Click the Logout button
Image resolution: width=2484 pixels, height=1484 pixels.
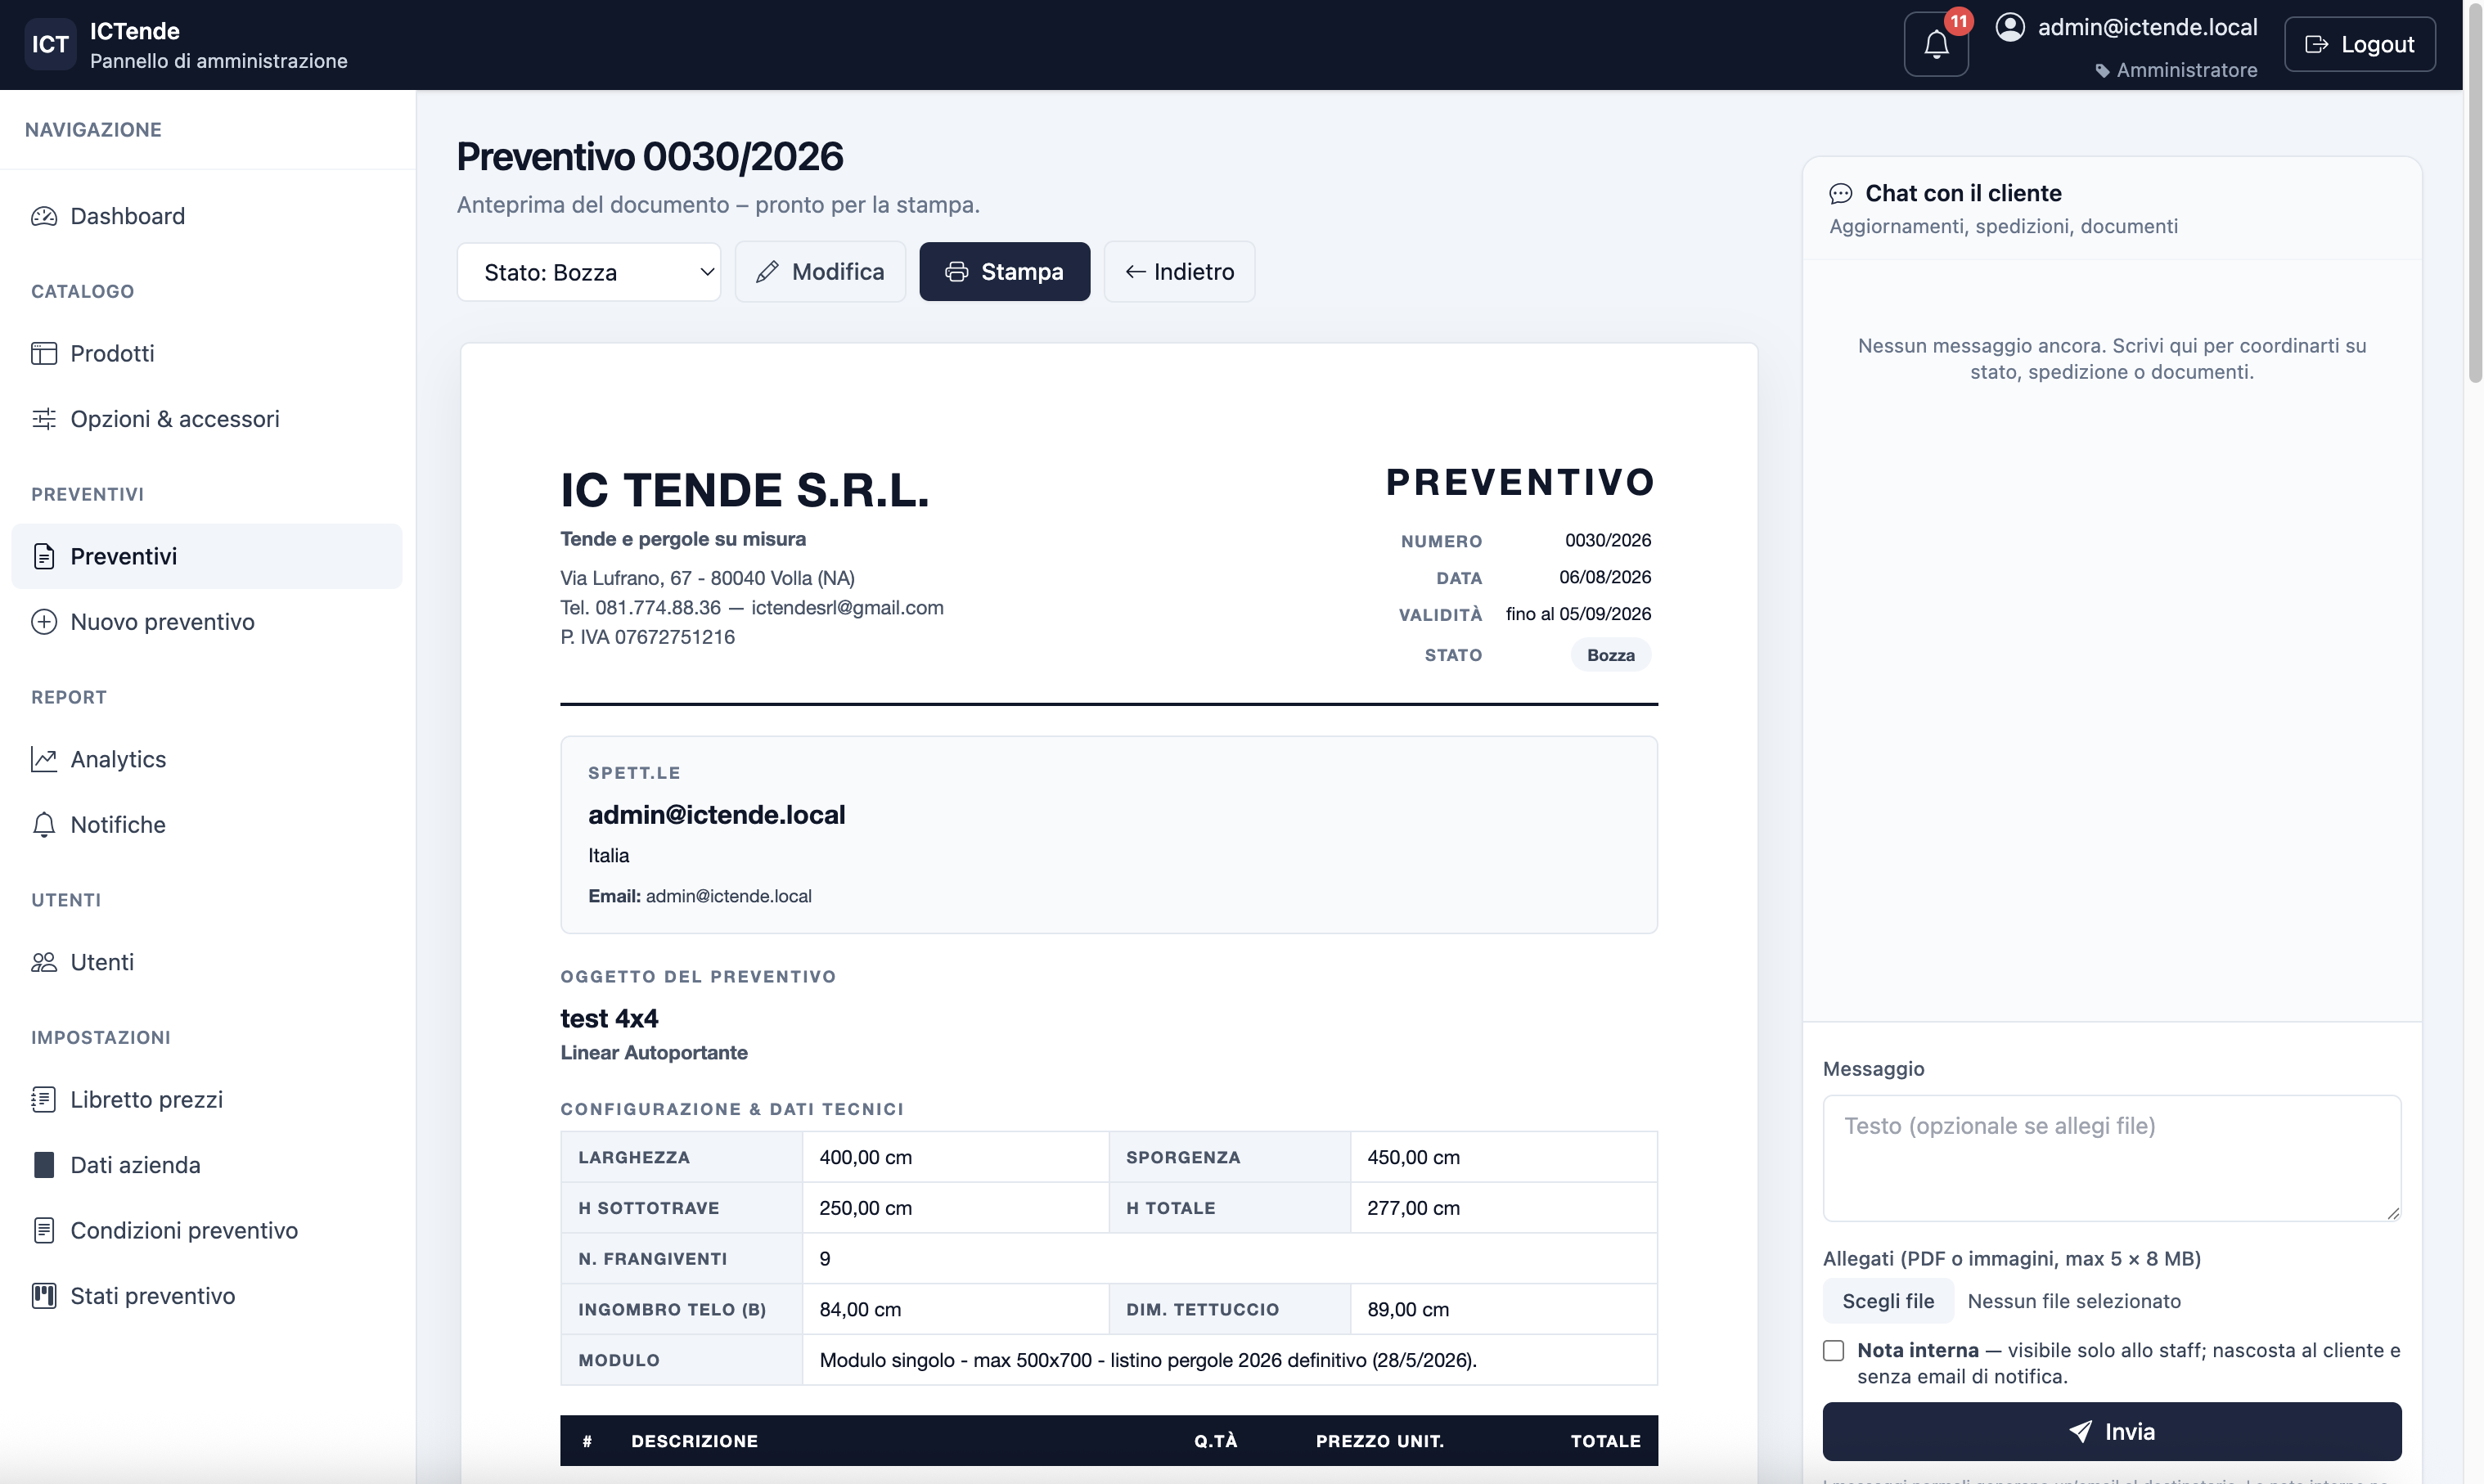pos(2359,44)
